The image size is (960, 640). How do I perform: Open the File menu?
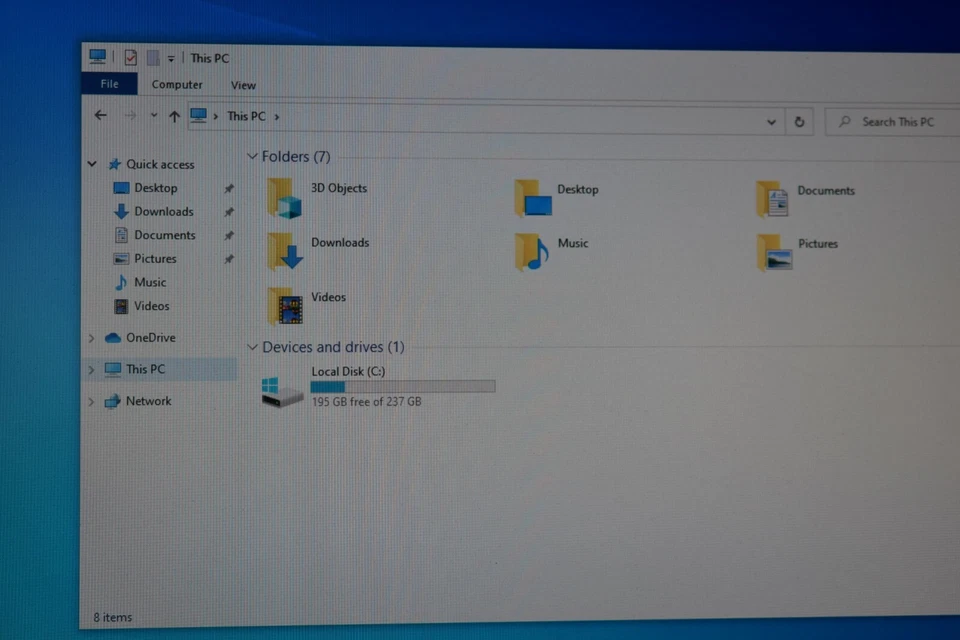(108, 84)
